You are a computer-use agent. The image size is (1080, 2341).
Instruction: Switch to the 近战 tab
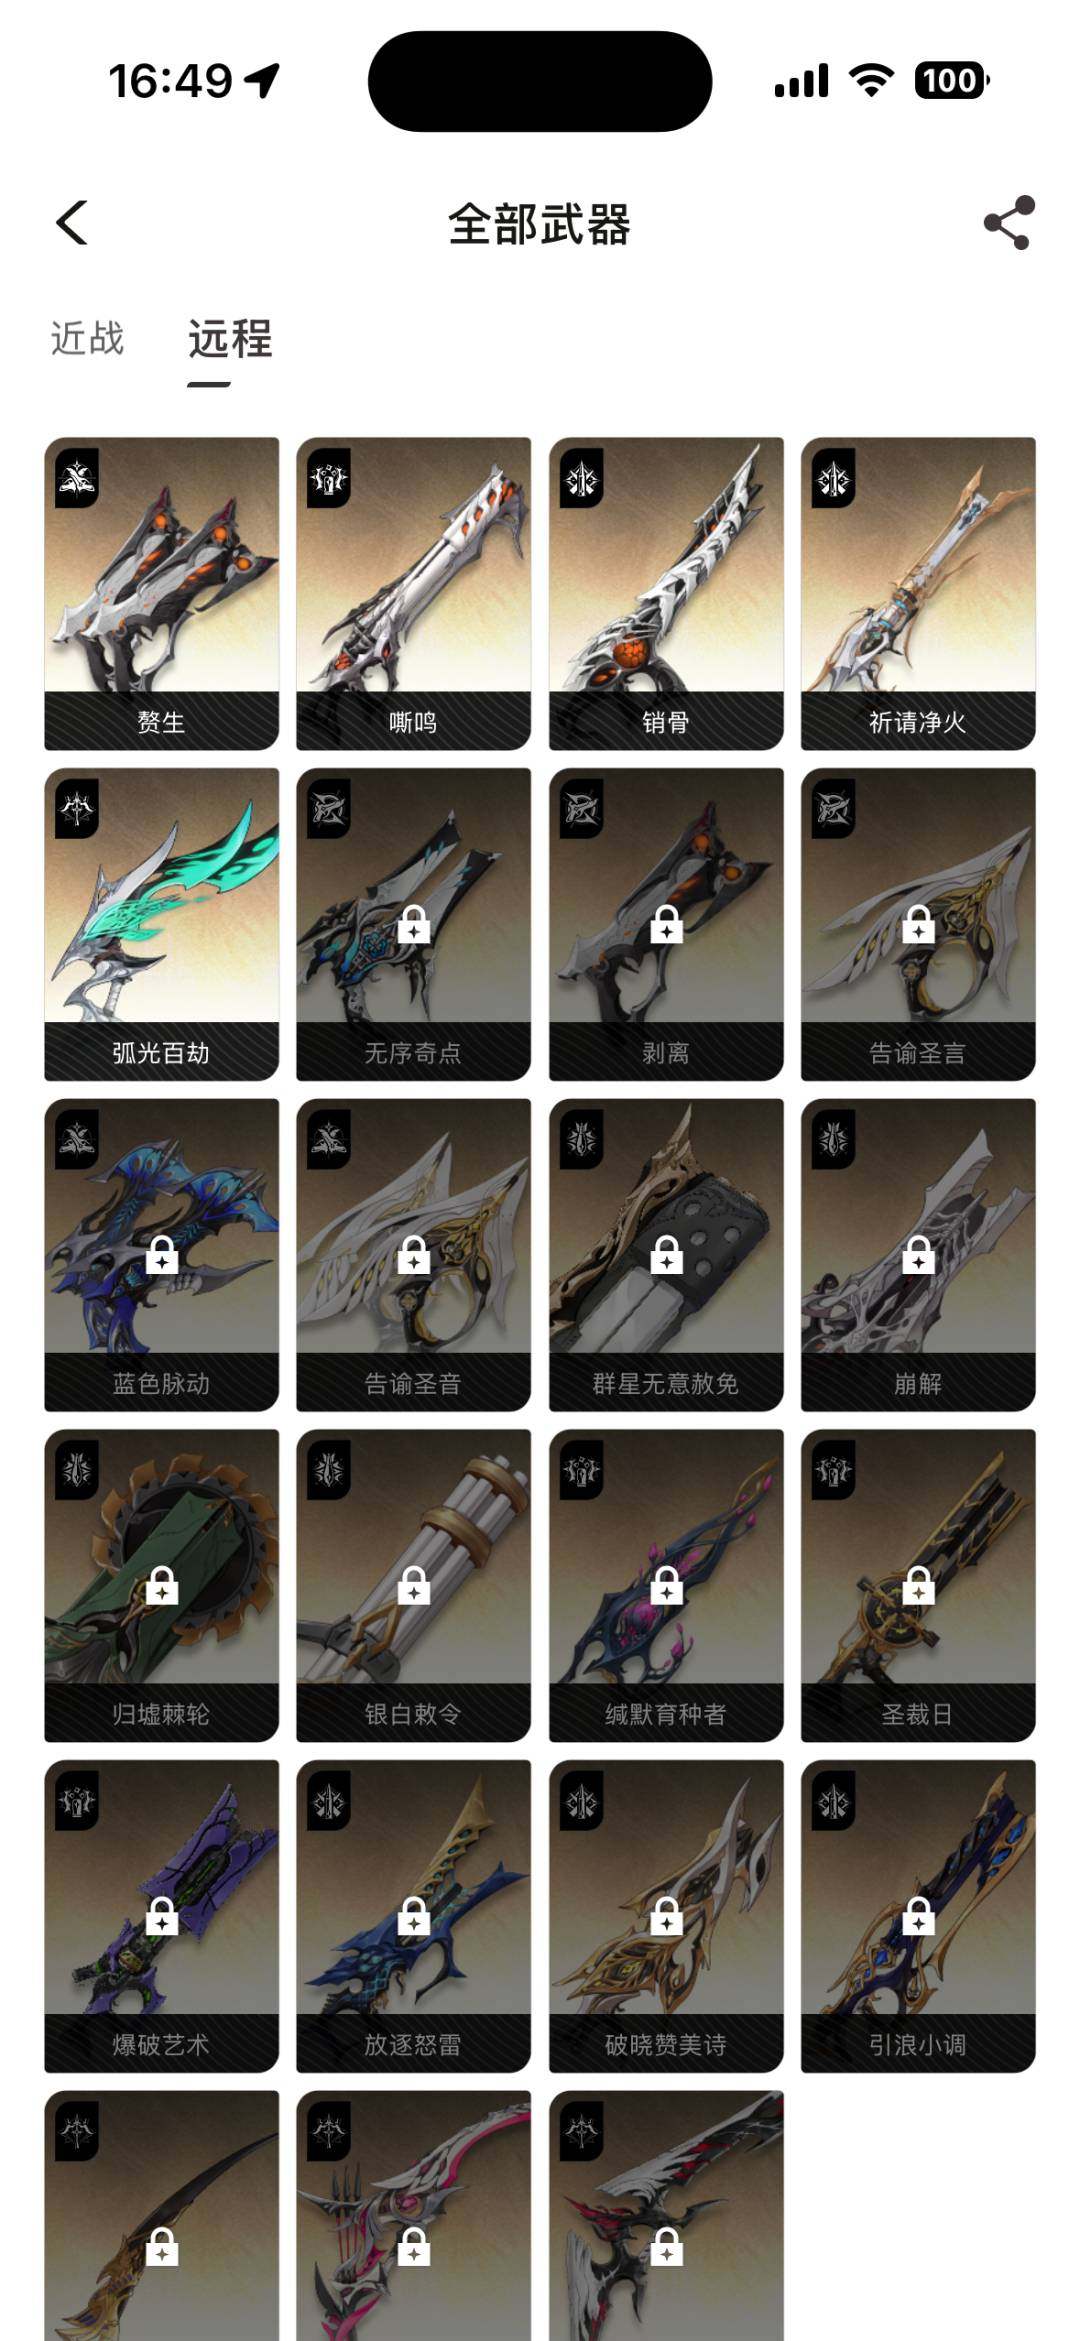point(88,339)
